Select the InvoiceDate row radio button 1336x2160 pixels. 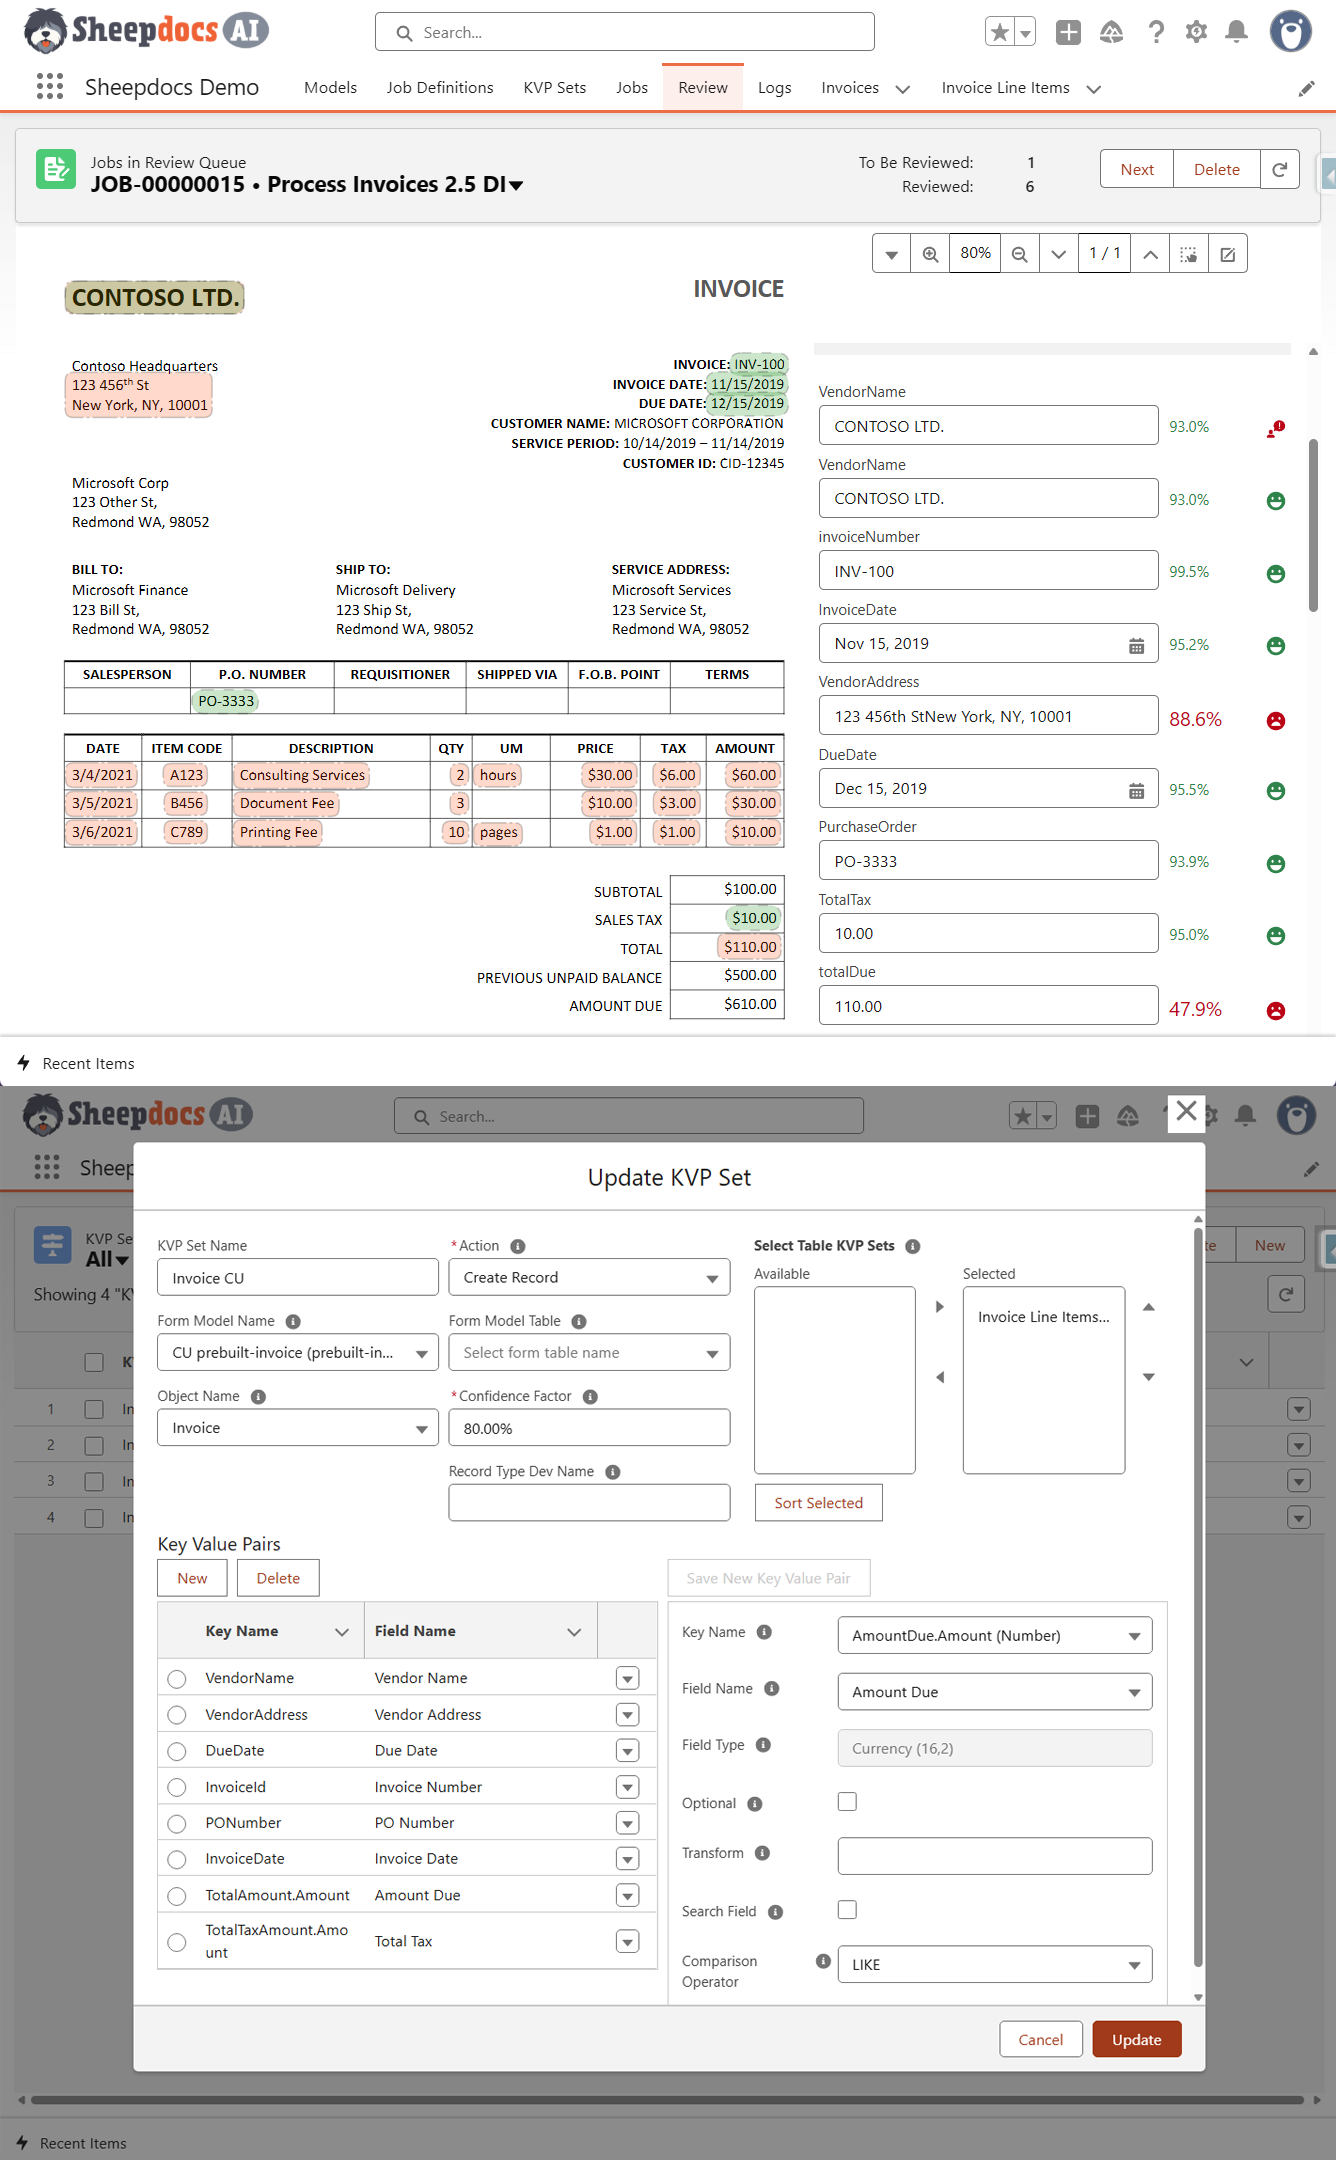pyautogui.click(x=177, y=1859)
